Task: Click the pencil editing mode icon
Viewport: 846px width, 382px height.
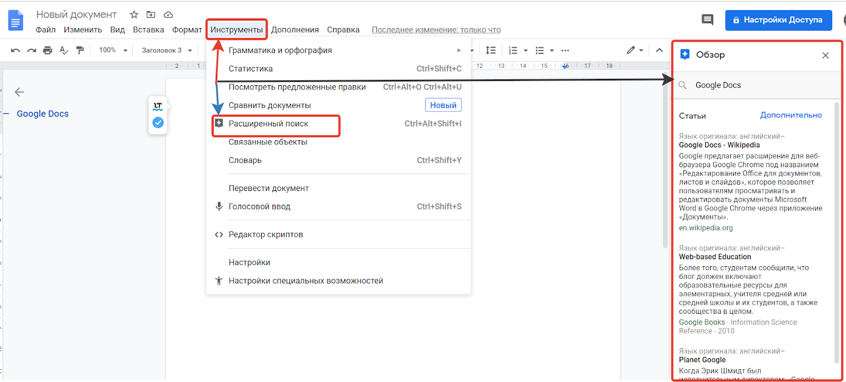Action: 631,50
